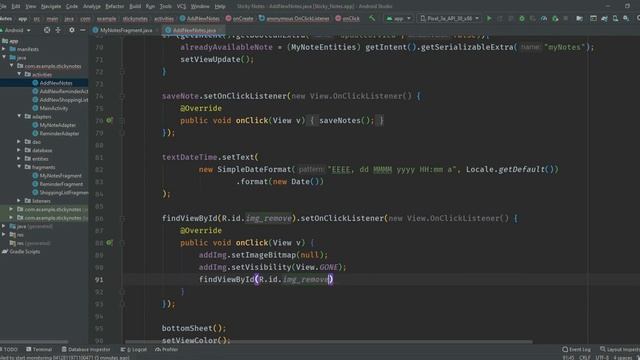Image resolution: width=640 pixels, height=360 pixels.
Task: Open the Profiler tool window
Action: pyautogui.click(x=167, y=349)
